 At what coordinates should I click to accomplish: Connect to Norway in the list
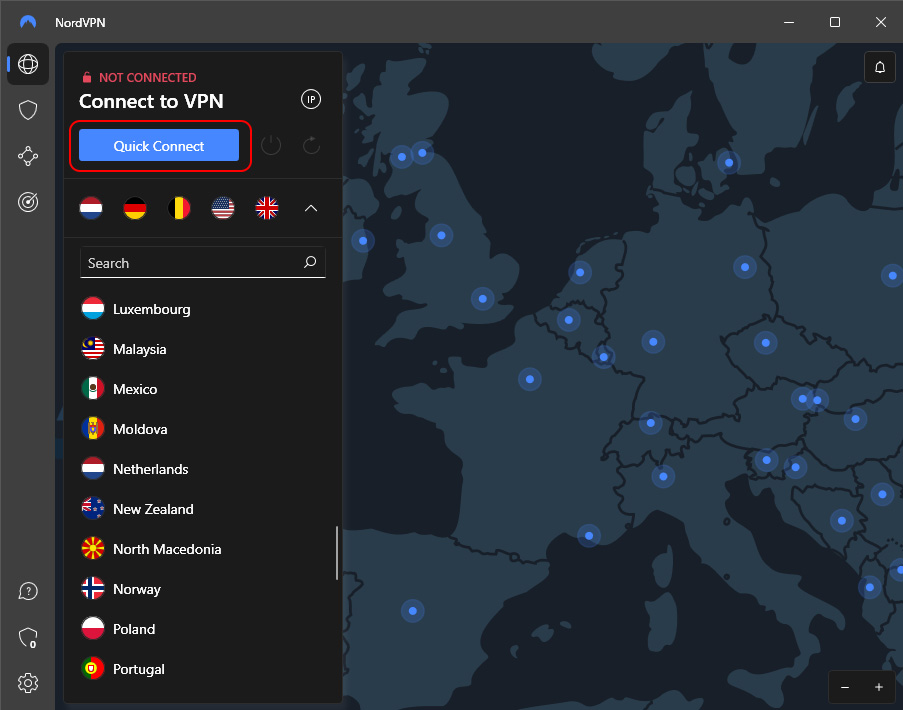[x=203, y=589]
